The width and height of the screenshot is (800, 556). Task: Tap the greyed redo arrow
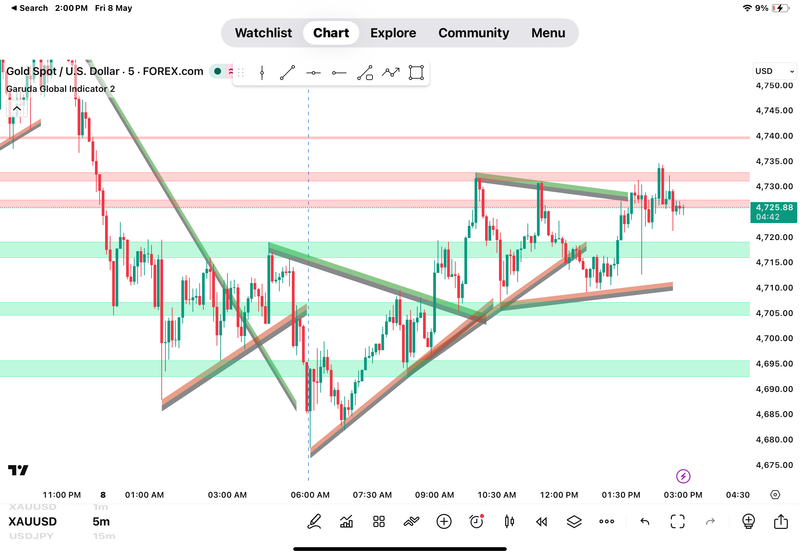pos(710,521)
